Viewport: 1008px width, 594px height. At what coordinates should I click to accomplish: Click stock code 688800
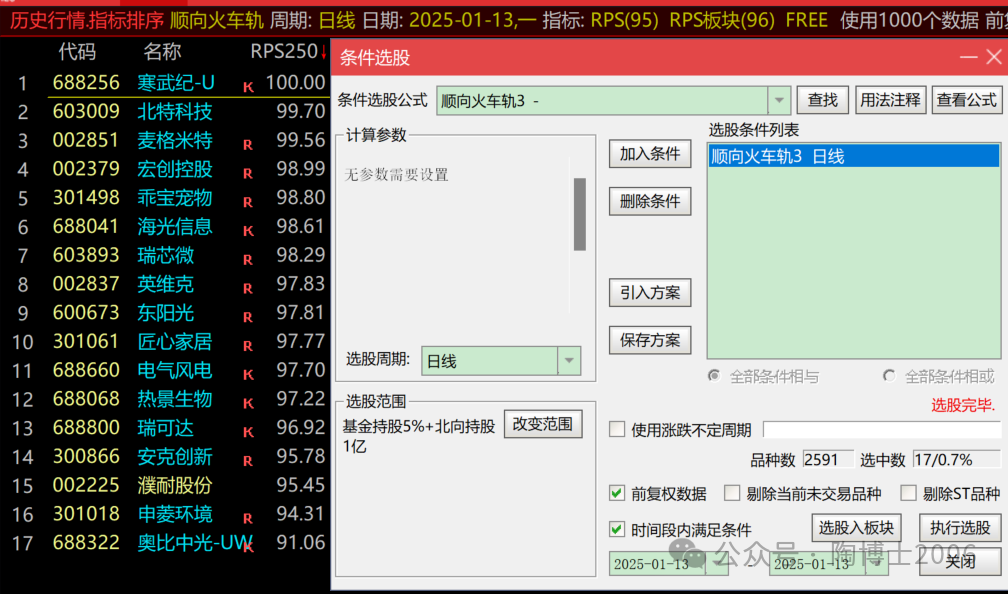86,428
